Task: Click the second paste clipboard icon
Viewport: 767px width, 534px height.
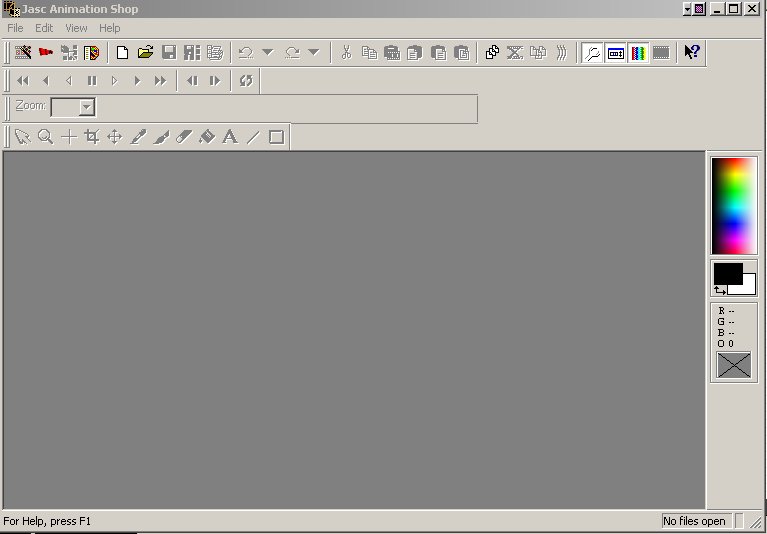Action: coord(415,52)
